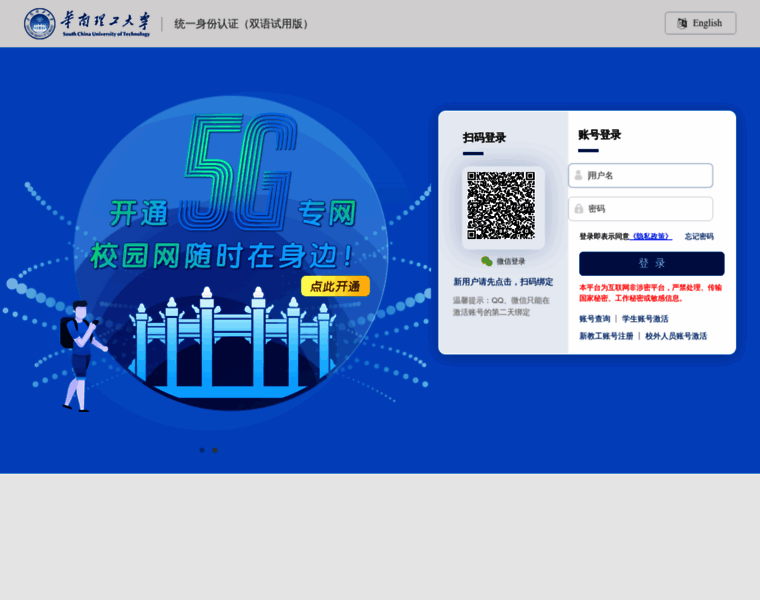The height and width of the screenshot is (600, 760).
Task: Choose the 微信登录 text link
Action: click(x=510, y=261)
